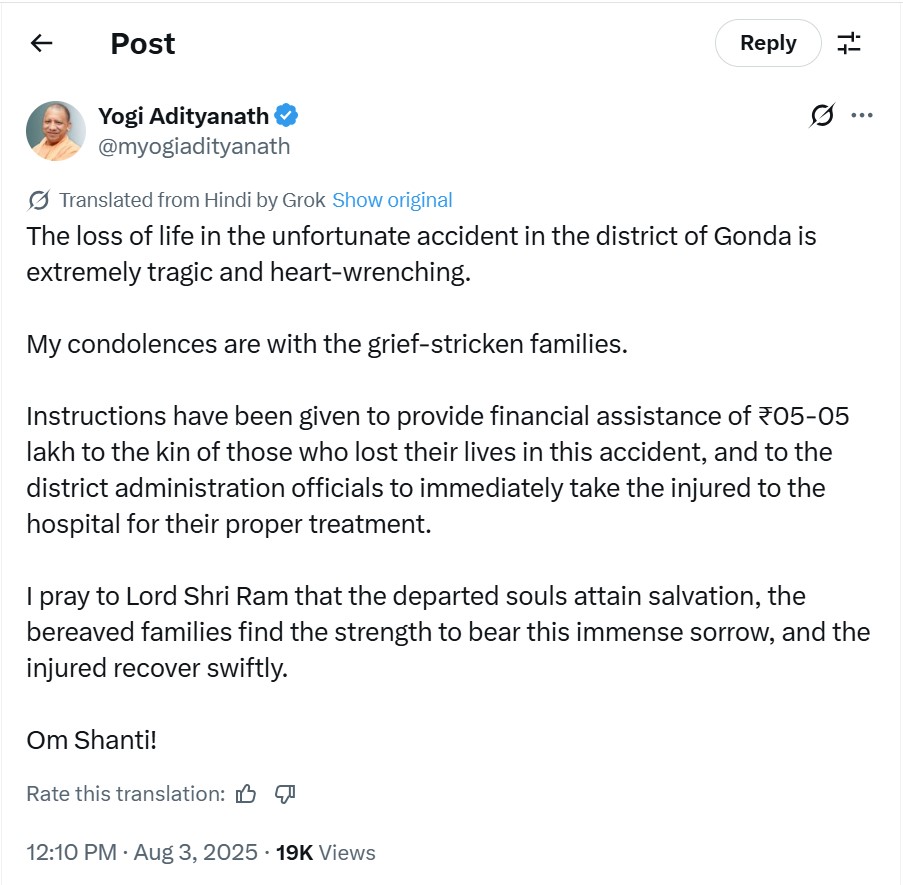Viewport: 903px width, 885px height.
Task: Click the Reply button
Action: point(767,43)
